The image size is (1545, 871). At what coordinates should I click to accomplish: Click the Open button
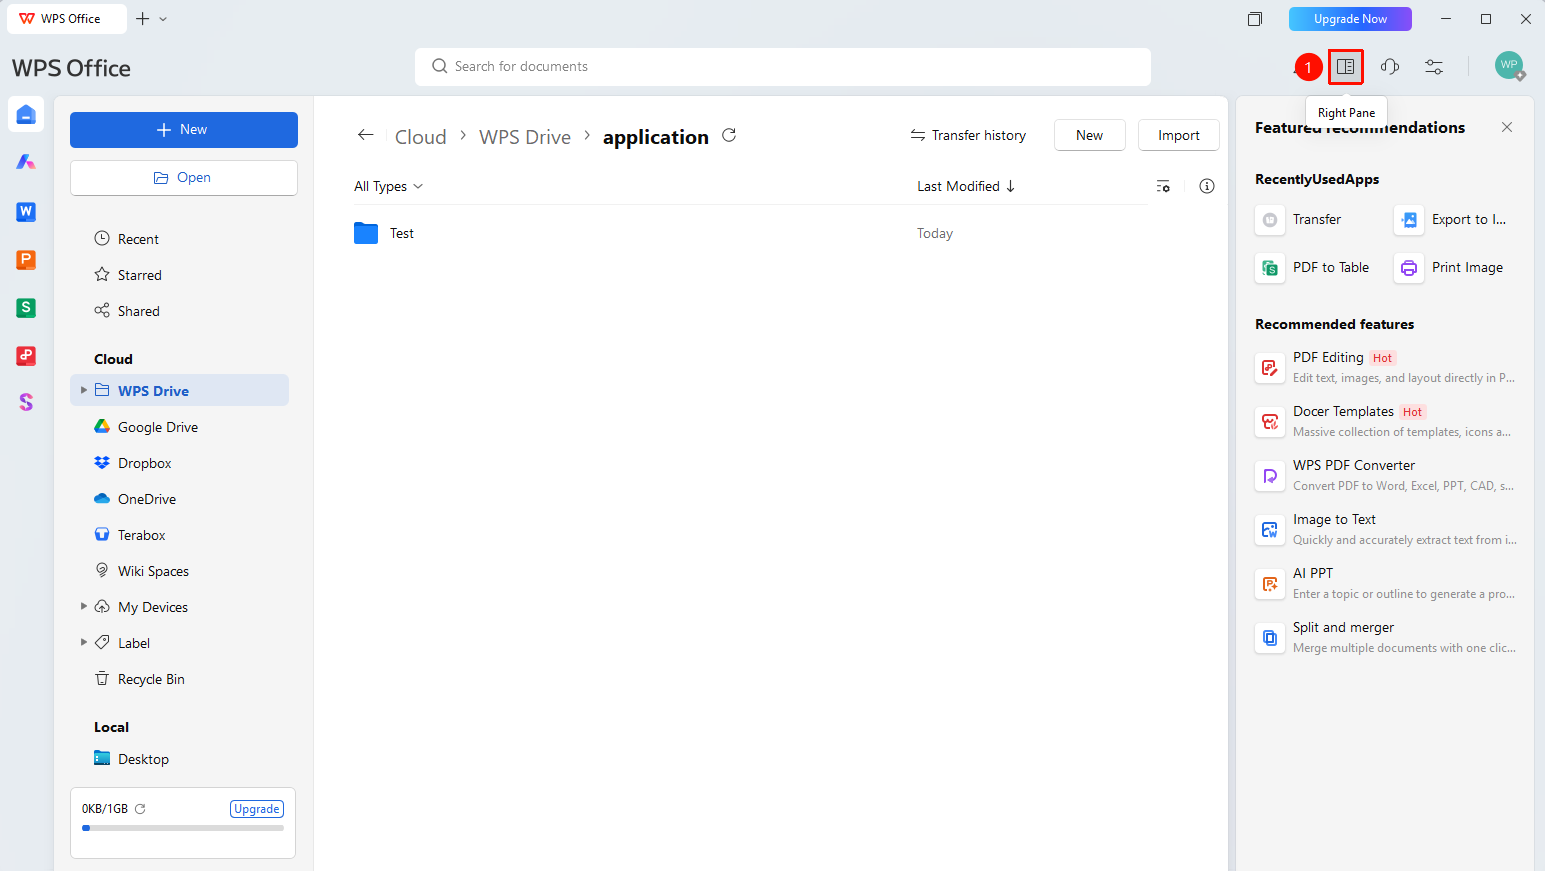coord(184,178)
